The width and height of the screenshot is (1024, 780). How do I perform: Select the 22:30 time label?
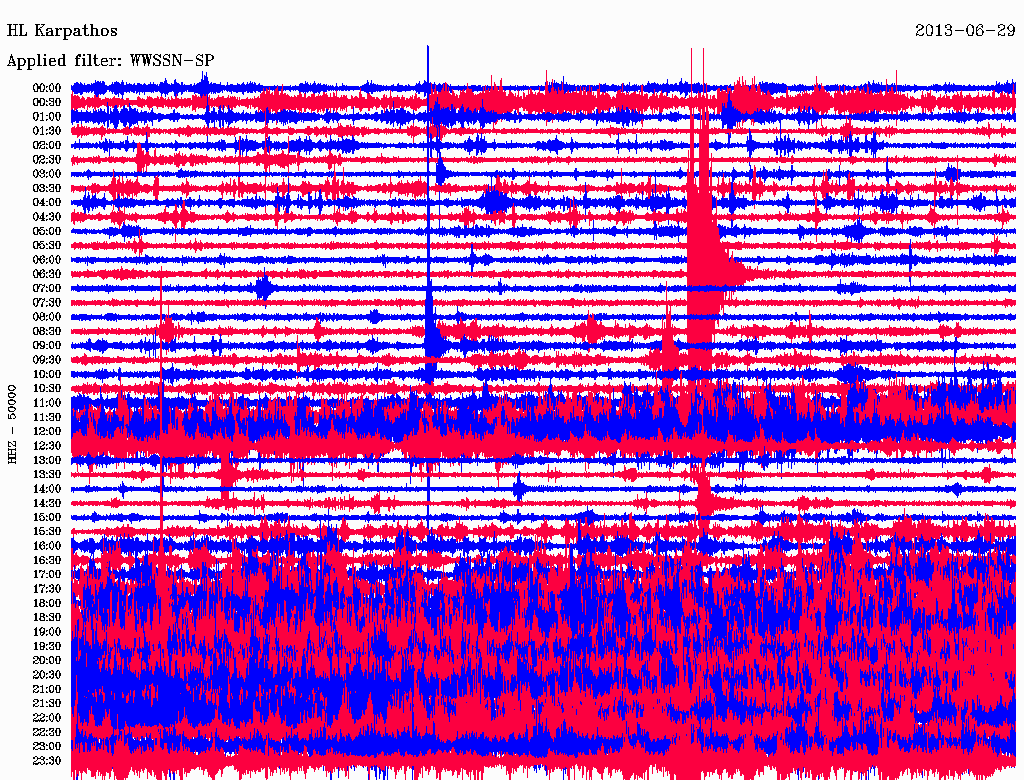pyautogui.click(x=47, y=732)
